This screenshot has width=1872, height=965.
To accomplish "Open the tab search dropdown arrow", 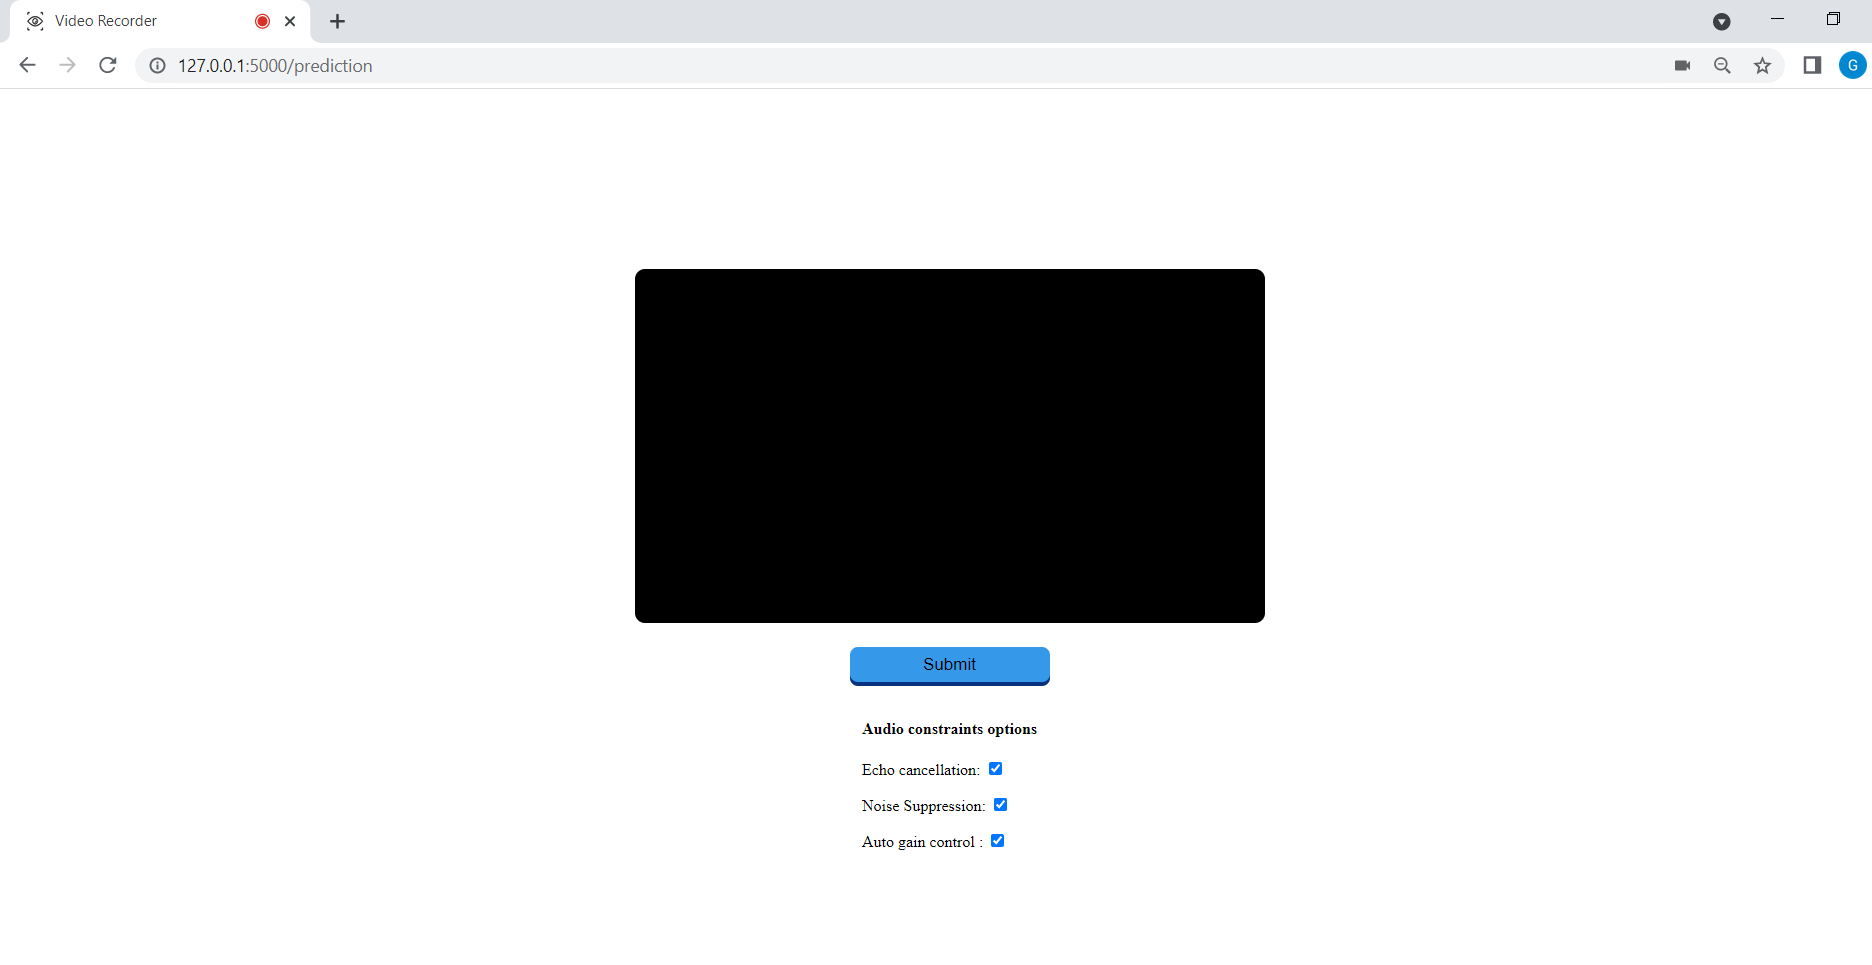I will [1722, 21].
